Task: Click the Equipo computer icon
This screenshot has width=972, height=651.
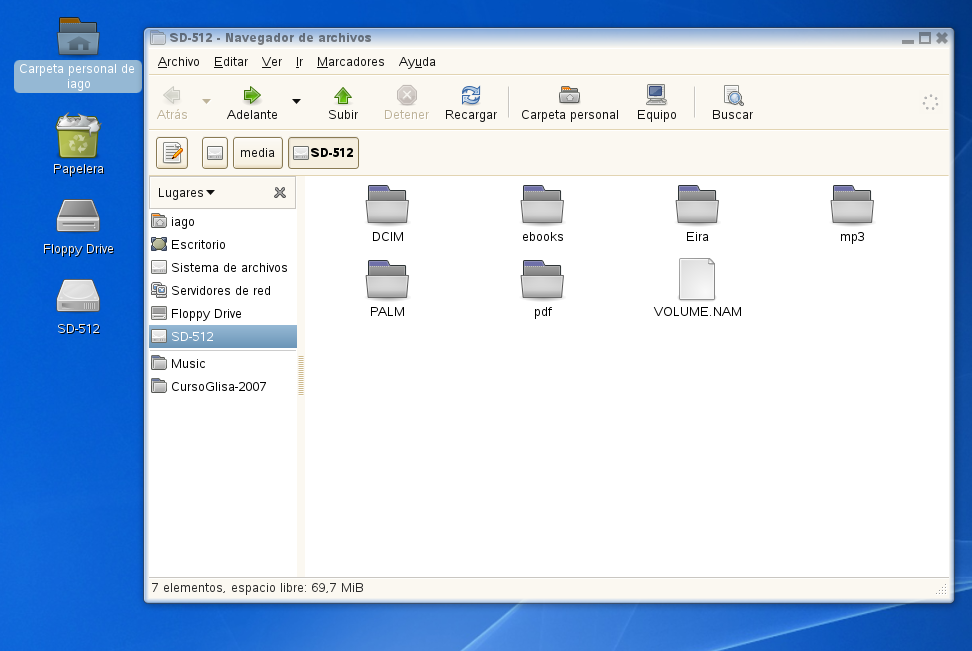Action: [x=656, y=96]
